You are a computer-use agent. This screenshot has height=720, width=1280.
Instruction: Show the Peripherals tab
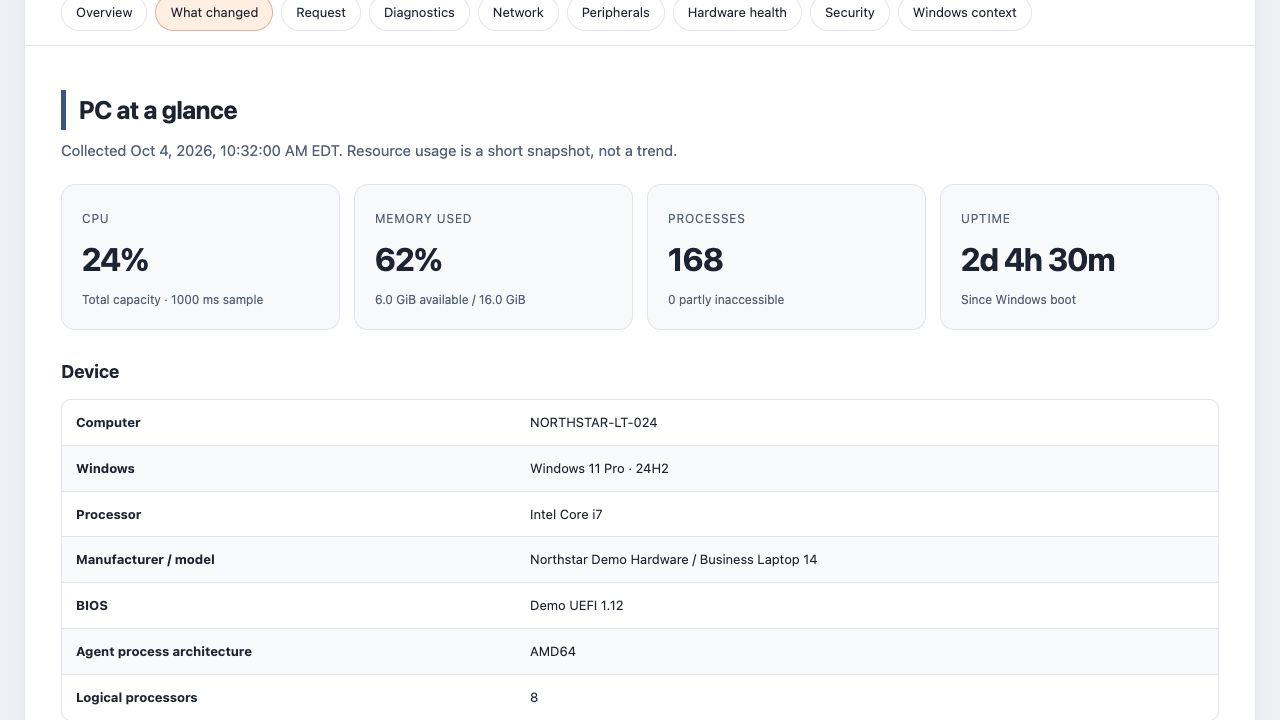616,13
